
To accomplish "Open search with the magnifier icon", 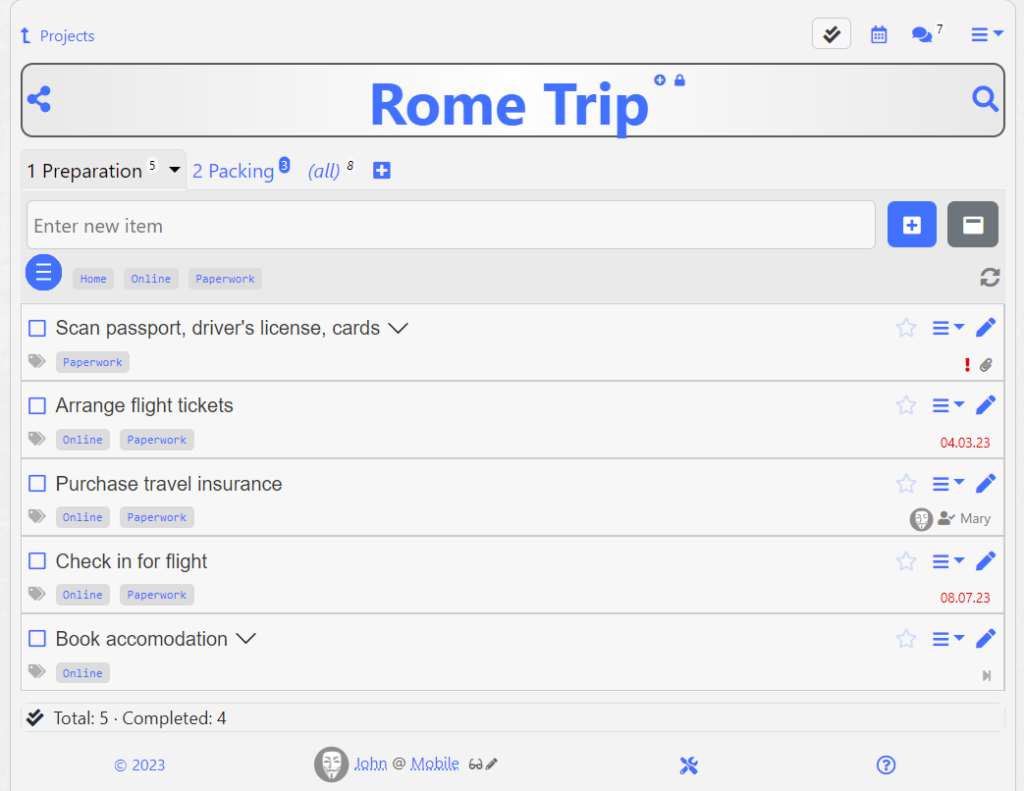I will tap(985, 99).
